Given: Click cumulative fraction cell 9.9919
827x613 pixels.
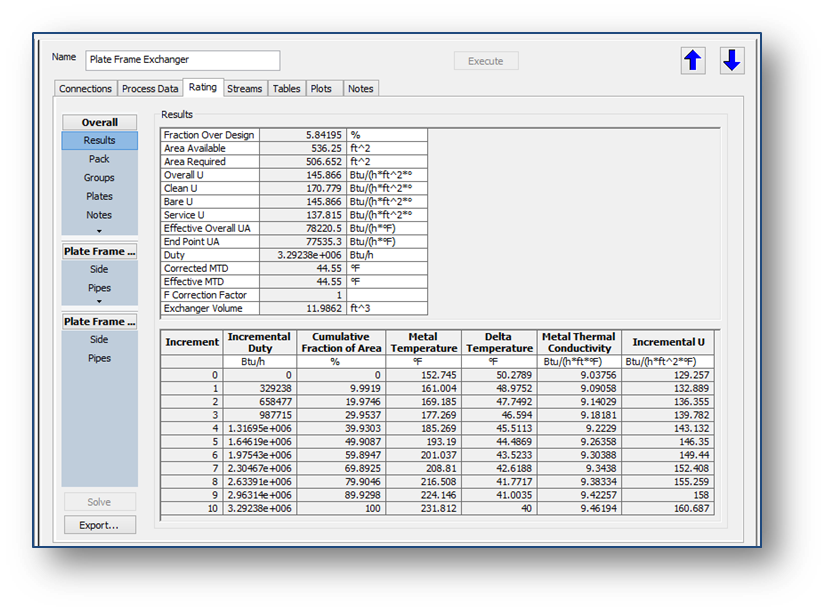Looking at the screenshot, I should 341,388.
